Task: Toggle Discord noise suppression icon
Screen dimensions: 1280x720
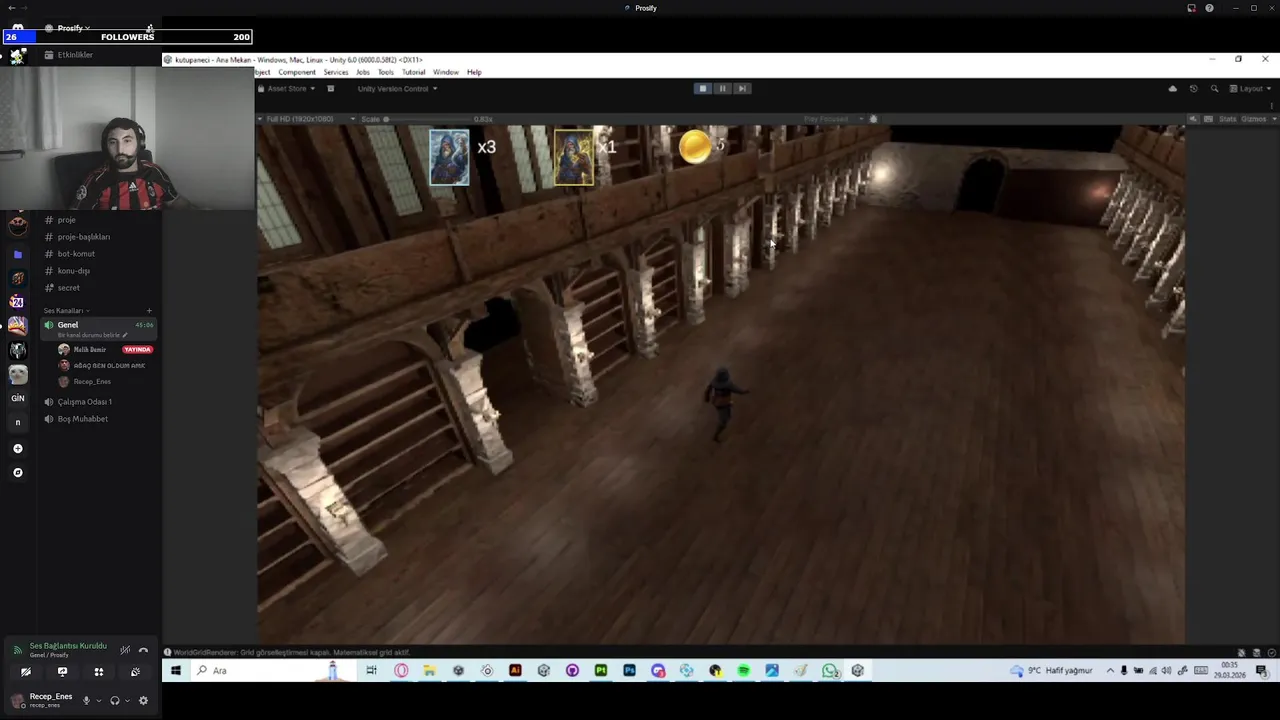Action: tap(125, 650)
